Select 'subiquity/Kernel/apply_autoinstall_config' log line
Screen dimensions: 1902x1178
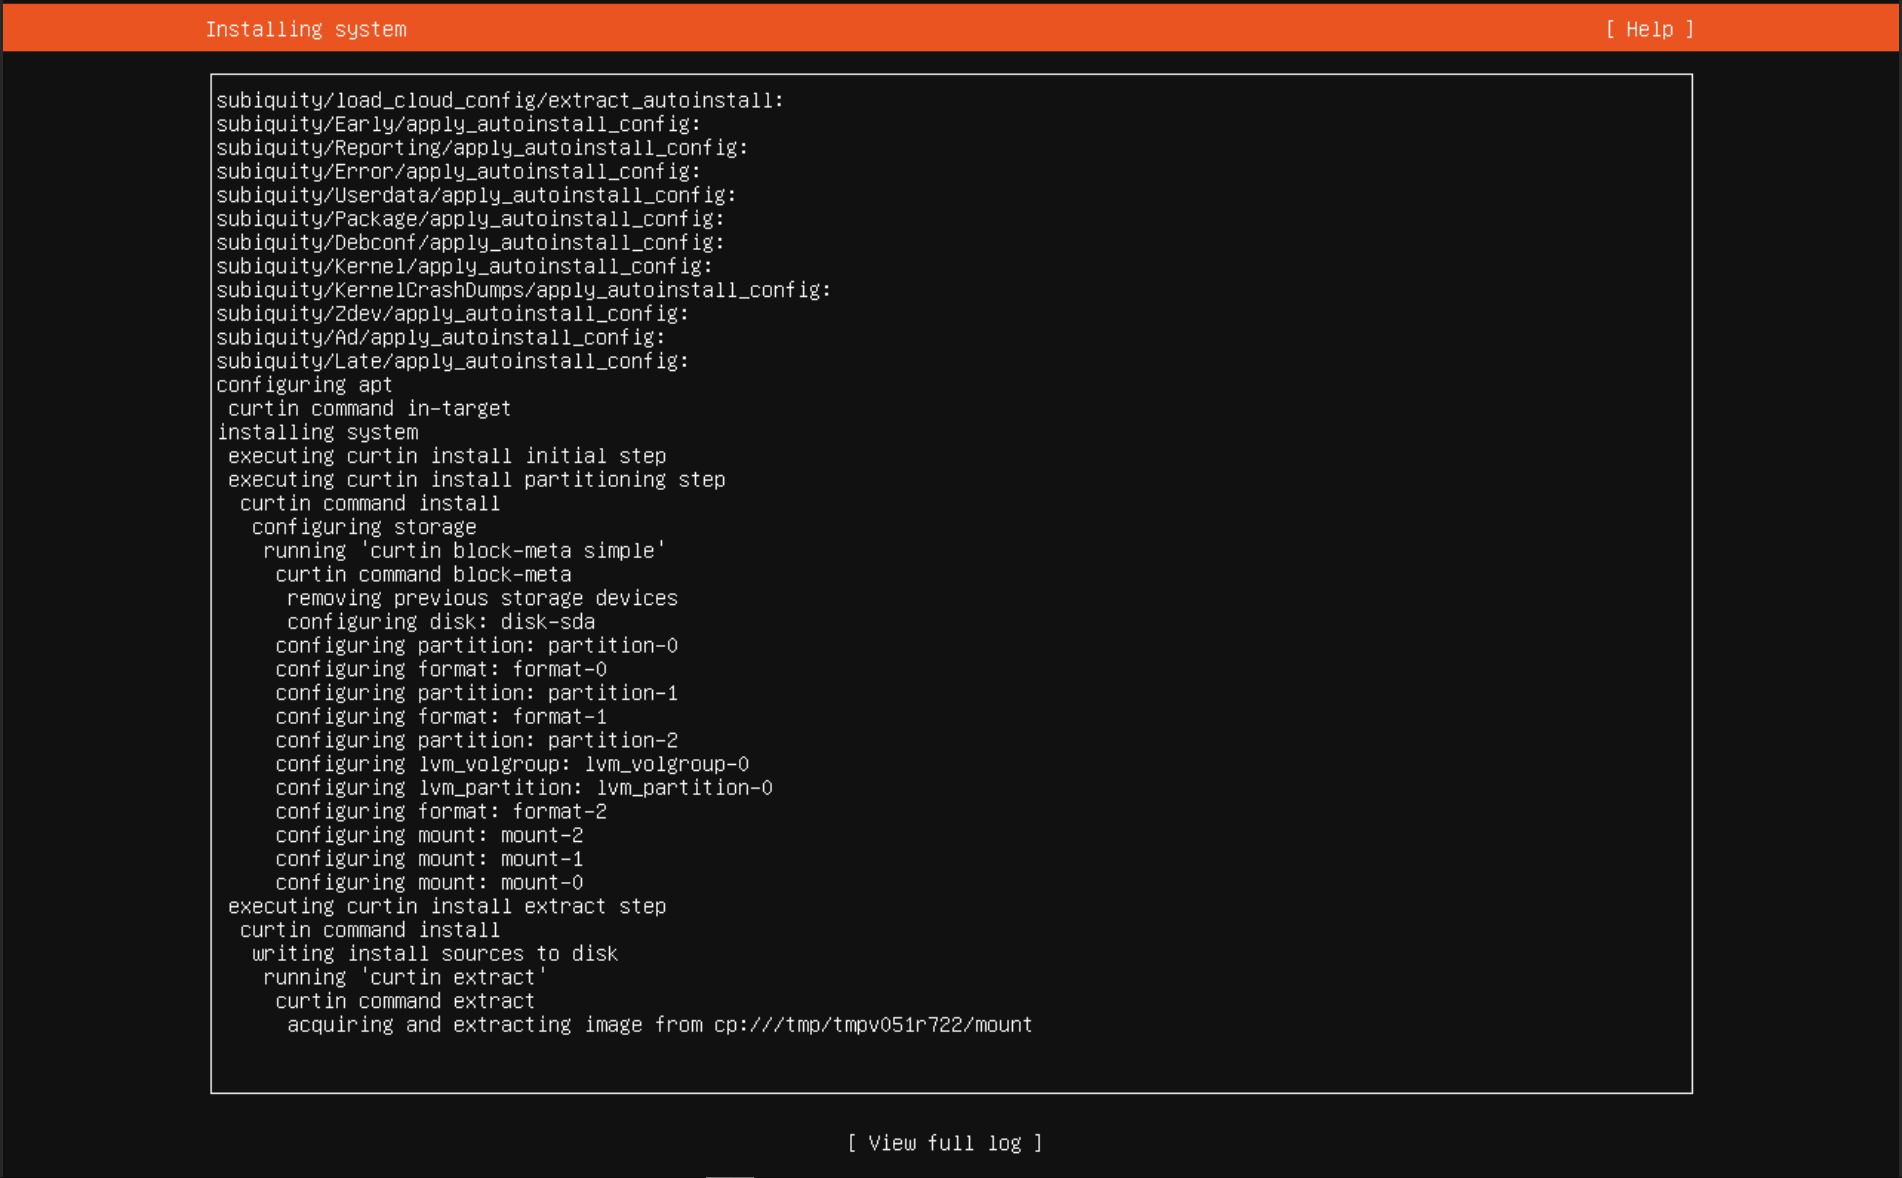[464, 267]
